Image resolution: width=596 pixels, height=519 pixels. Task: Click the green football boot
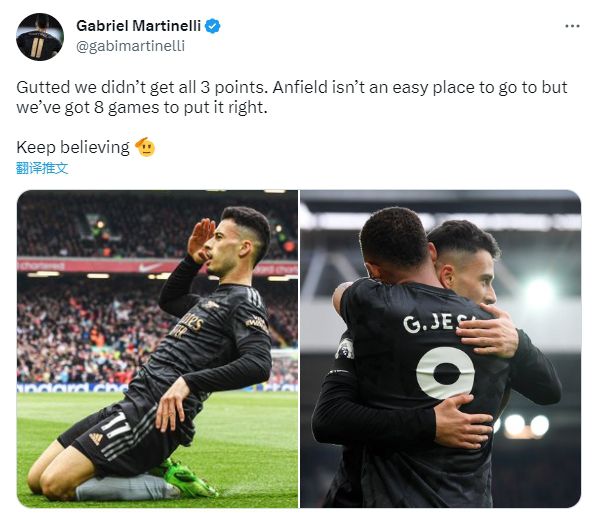click(x=186, y=479)
